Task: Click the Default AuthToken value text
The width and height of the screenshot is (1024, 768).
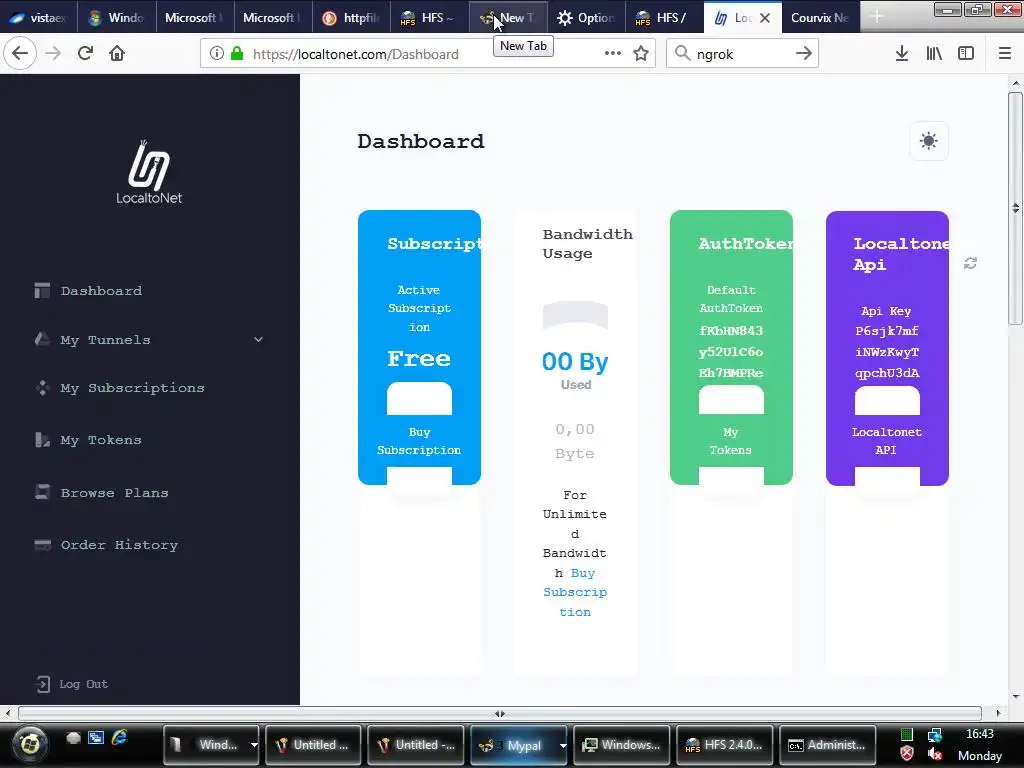Action: point(731,352)
